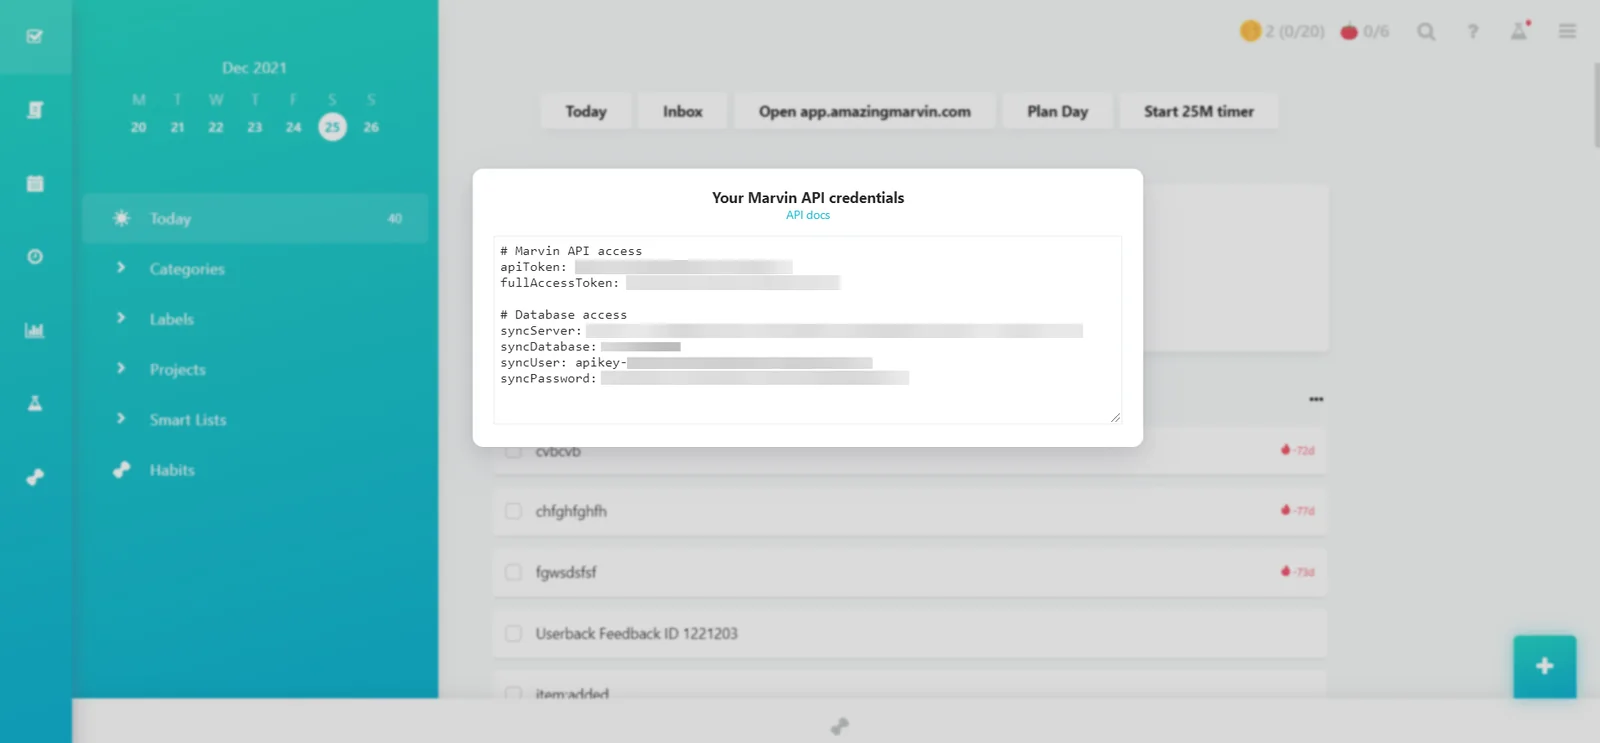
Task: Expand the Categories section
Action: point(121,268)
